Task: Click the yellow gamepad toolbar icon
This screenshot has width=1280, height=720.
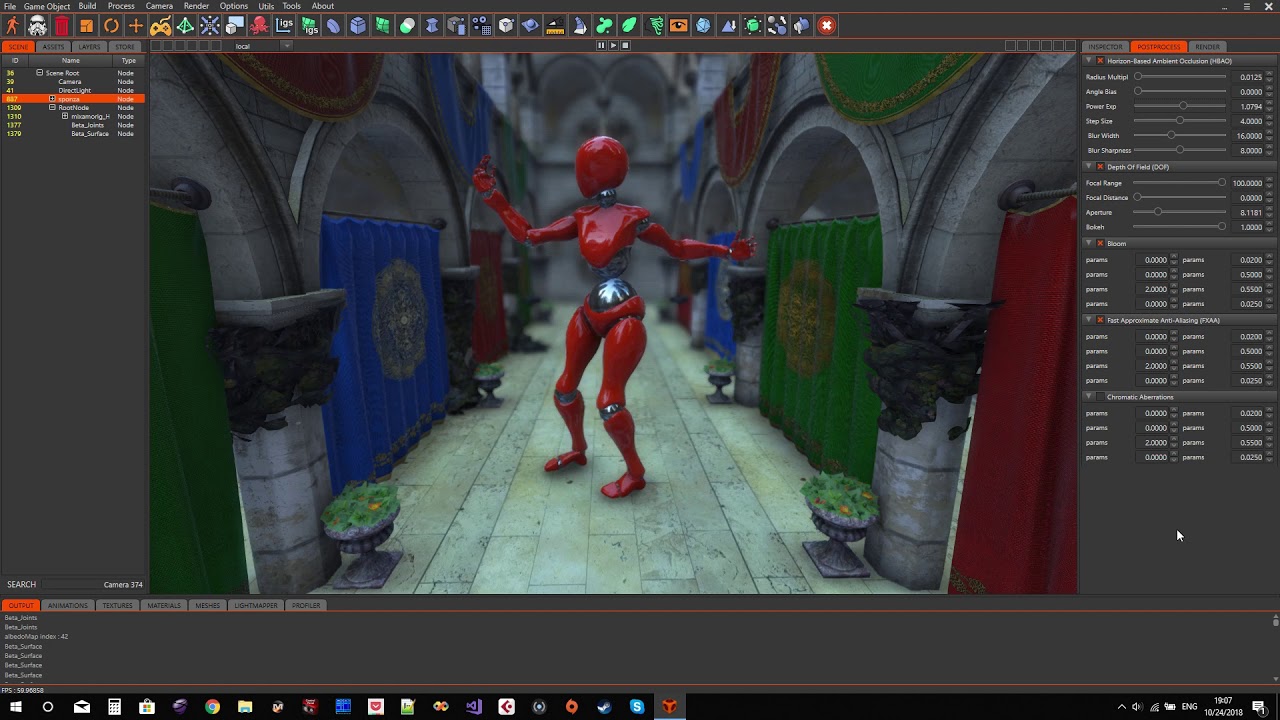Action: tap(160, 25)
